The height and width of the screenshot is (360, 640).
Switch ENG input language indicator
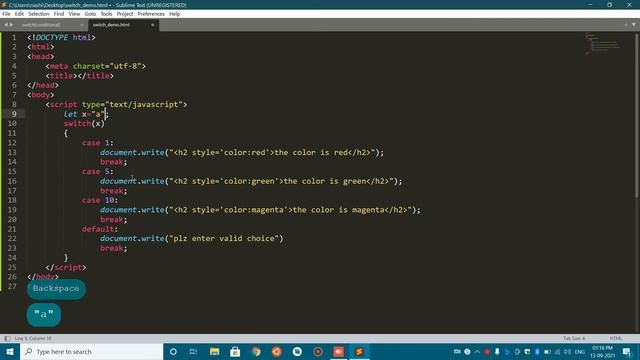[580, 351]
